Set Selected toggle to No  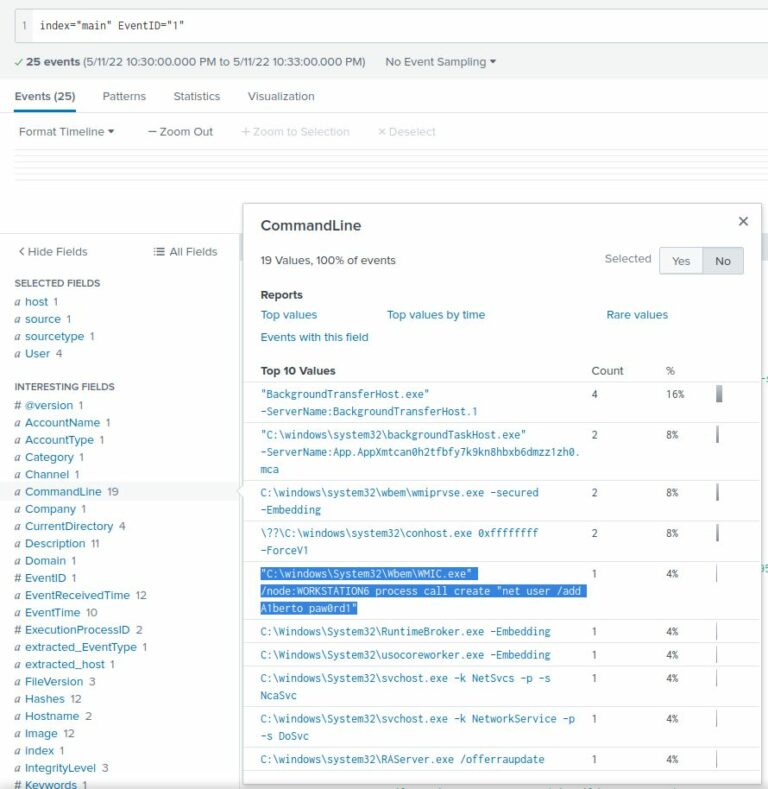click(722, 261)
